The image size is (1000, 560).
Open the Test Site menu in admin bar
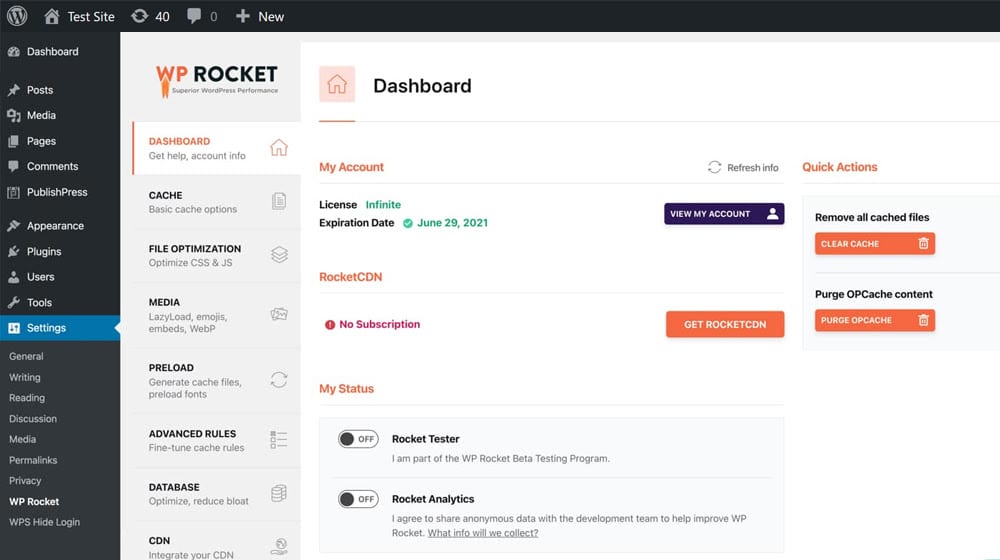pos(80,16)
